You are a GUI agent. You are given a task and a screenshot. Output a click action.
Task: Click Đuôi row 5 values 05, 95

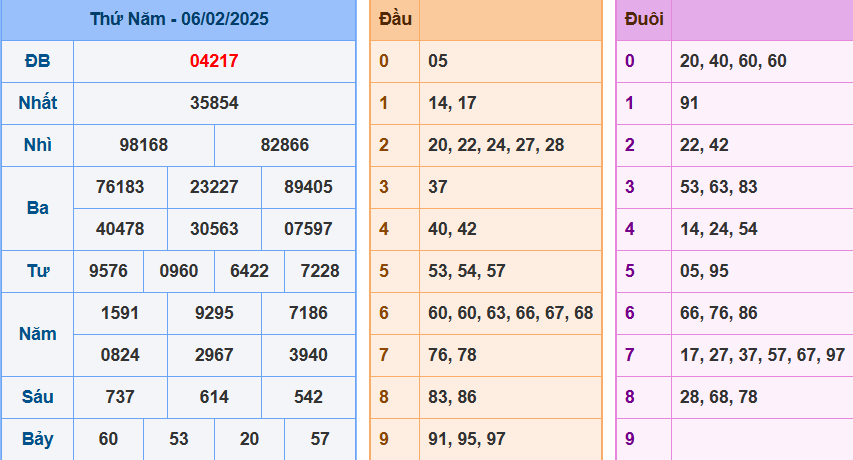[x=704, y=271]
